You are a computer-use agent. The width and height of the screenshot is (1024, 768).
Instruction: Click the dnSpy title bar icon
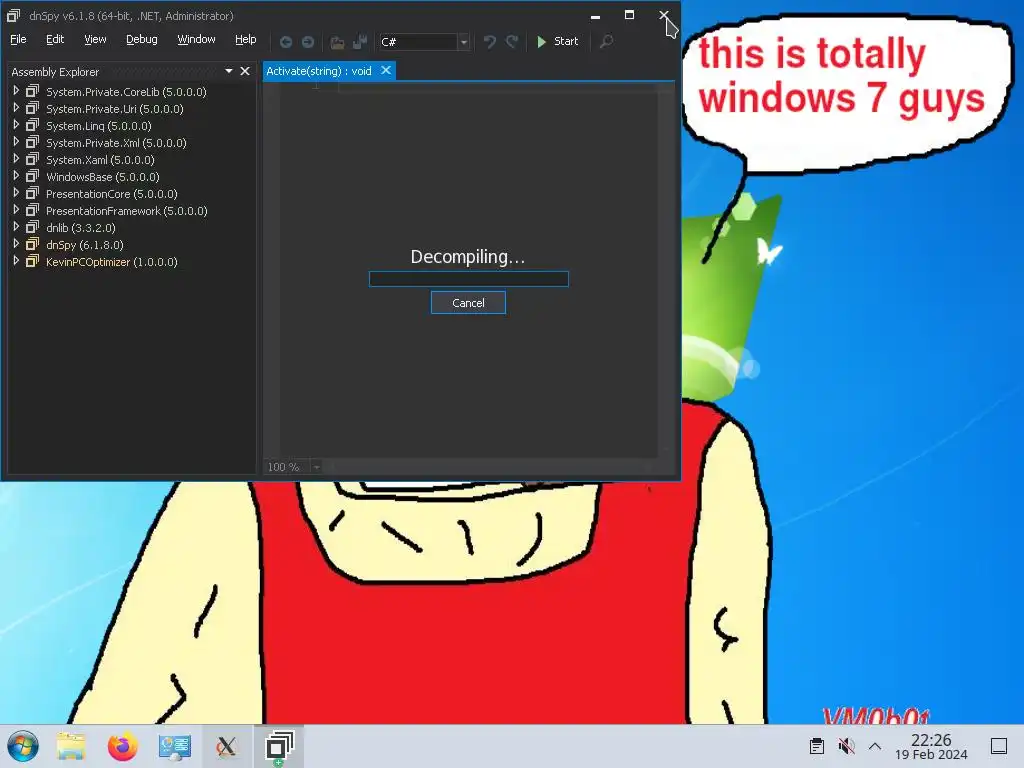pos(13,16)
